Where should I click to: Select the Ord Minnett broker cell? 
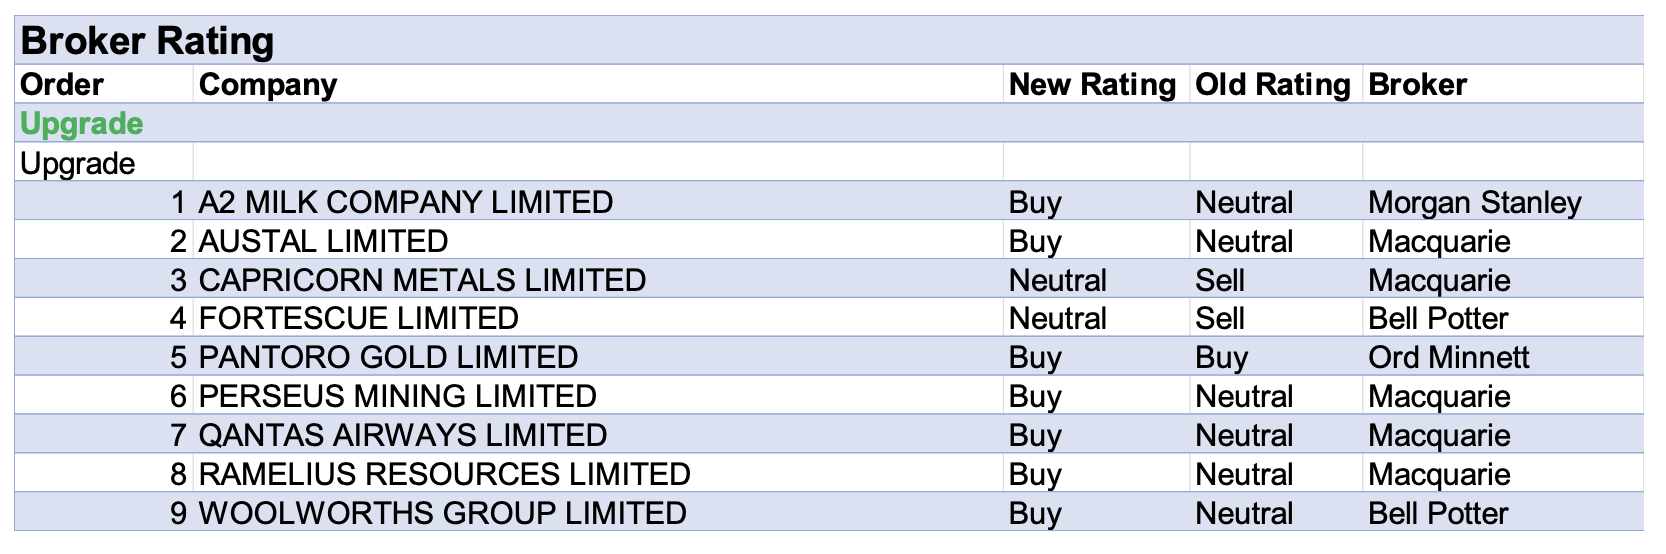tap(1448, 358)
